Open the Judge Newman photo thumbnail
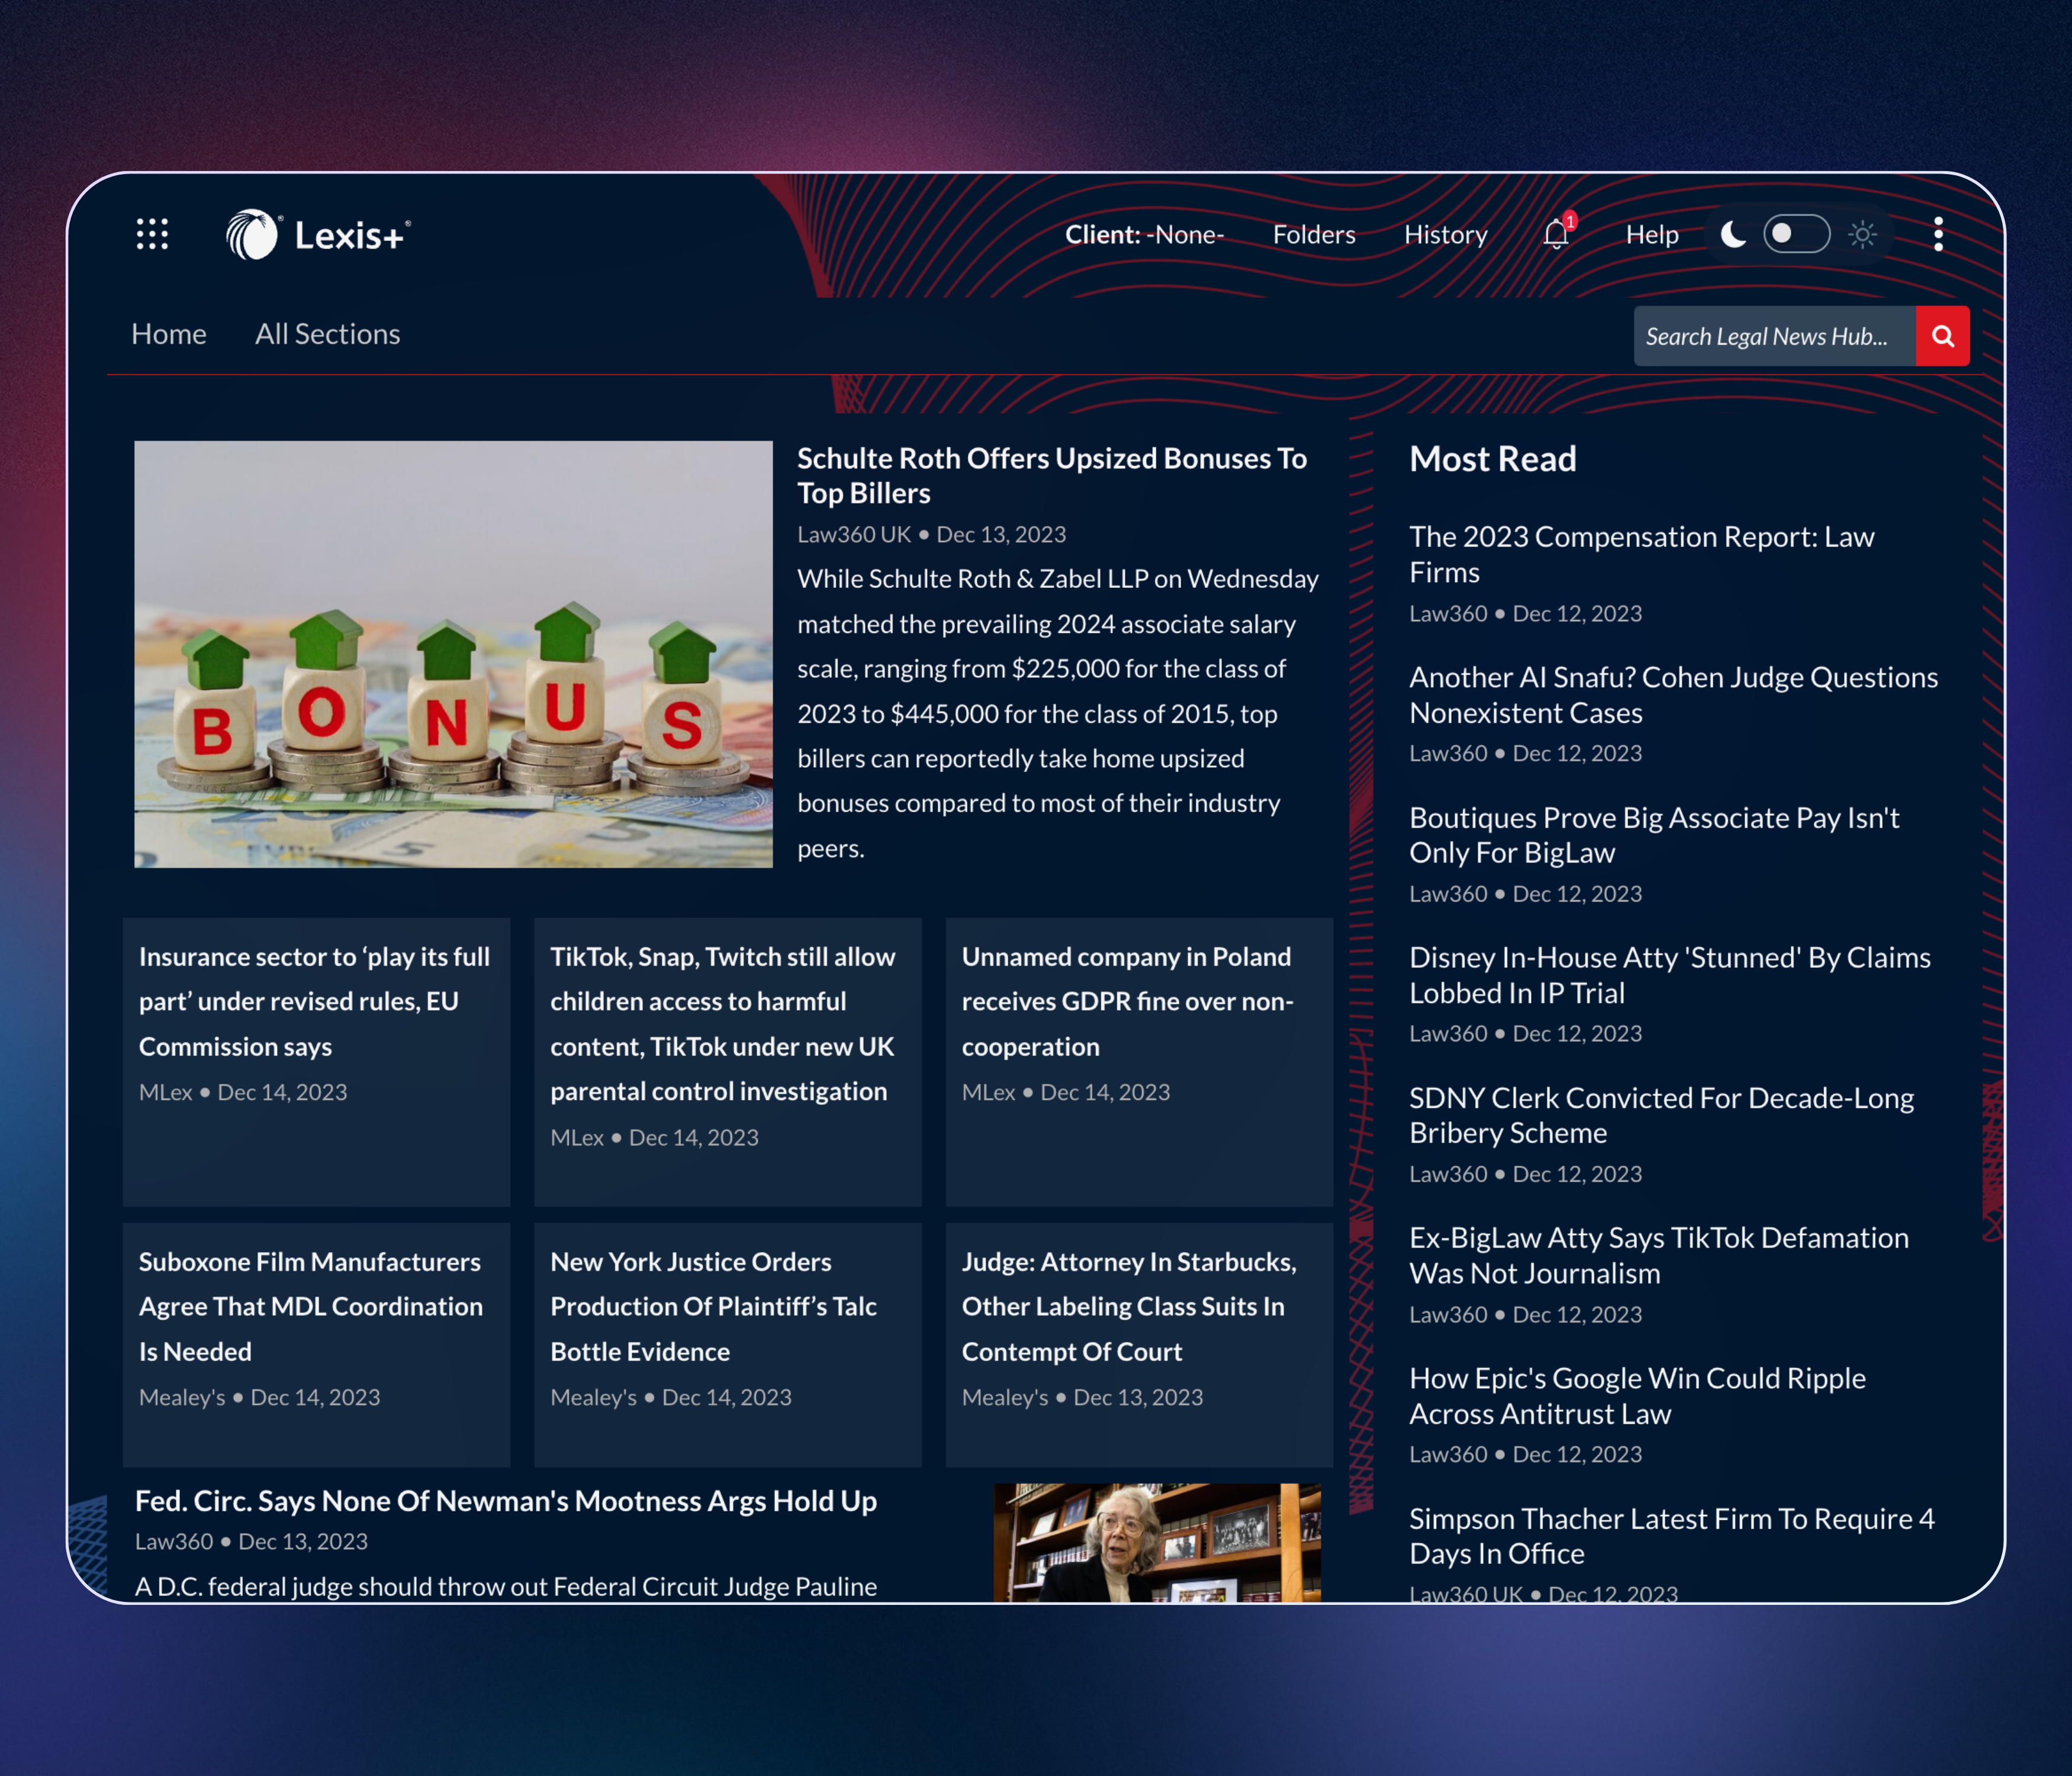The height and width of the screenshot is (1776, 2072). pos(1157,1542)
